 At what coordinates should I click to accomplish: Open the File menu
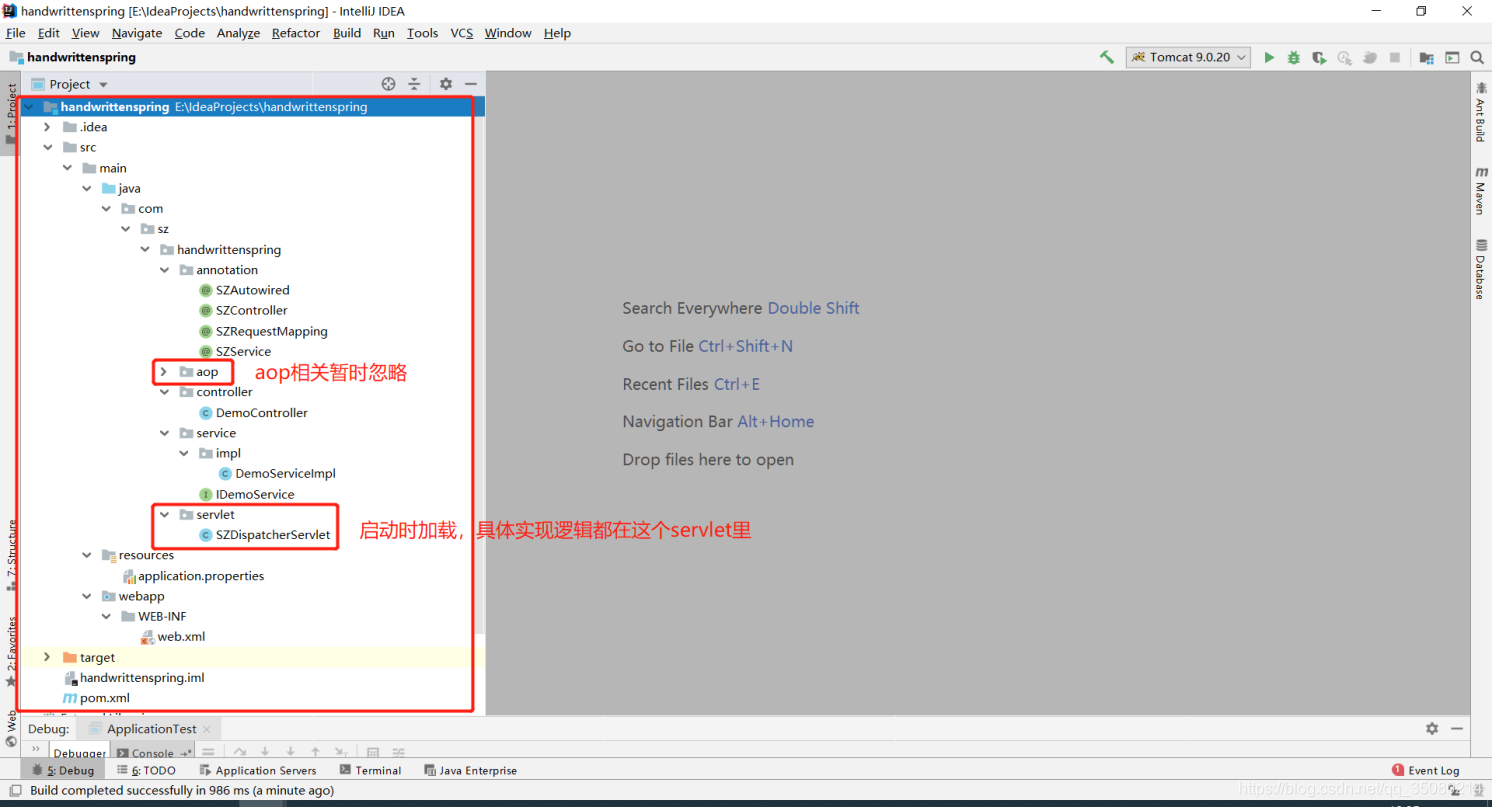pos(15,33)
